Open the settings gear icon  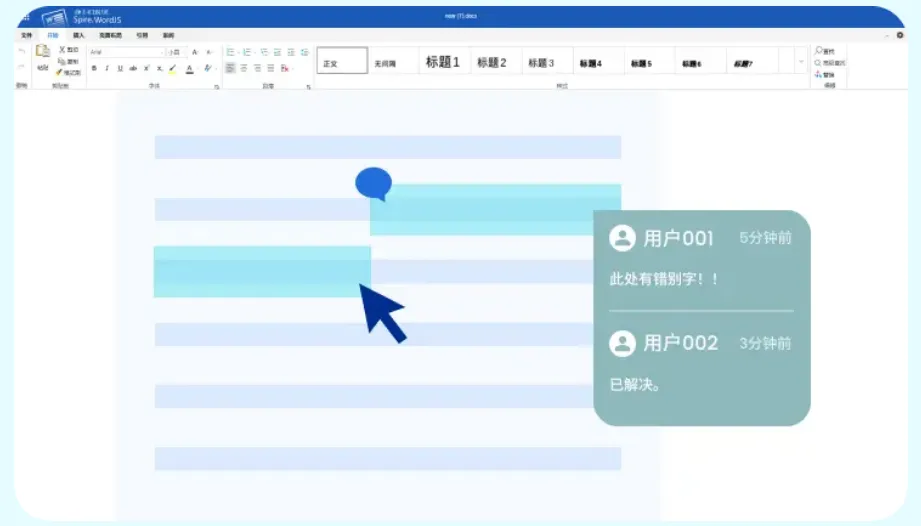(x=900, y=35)
